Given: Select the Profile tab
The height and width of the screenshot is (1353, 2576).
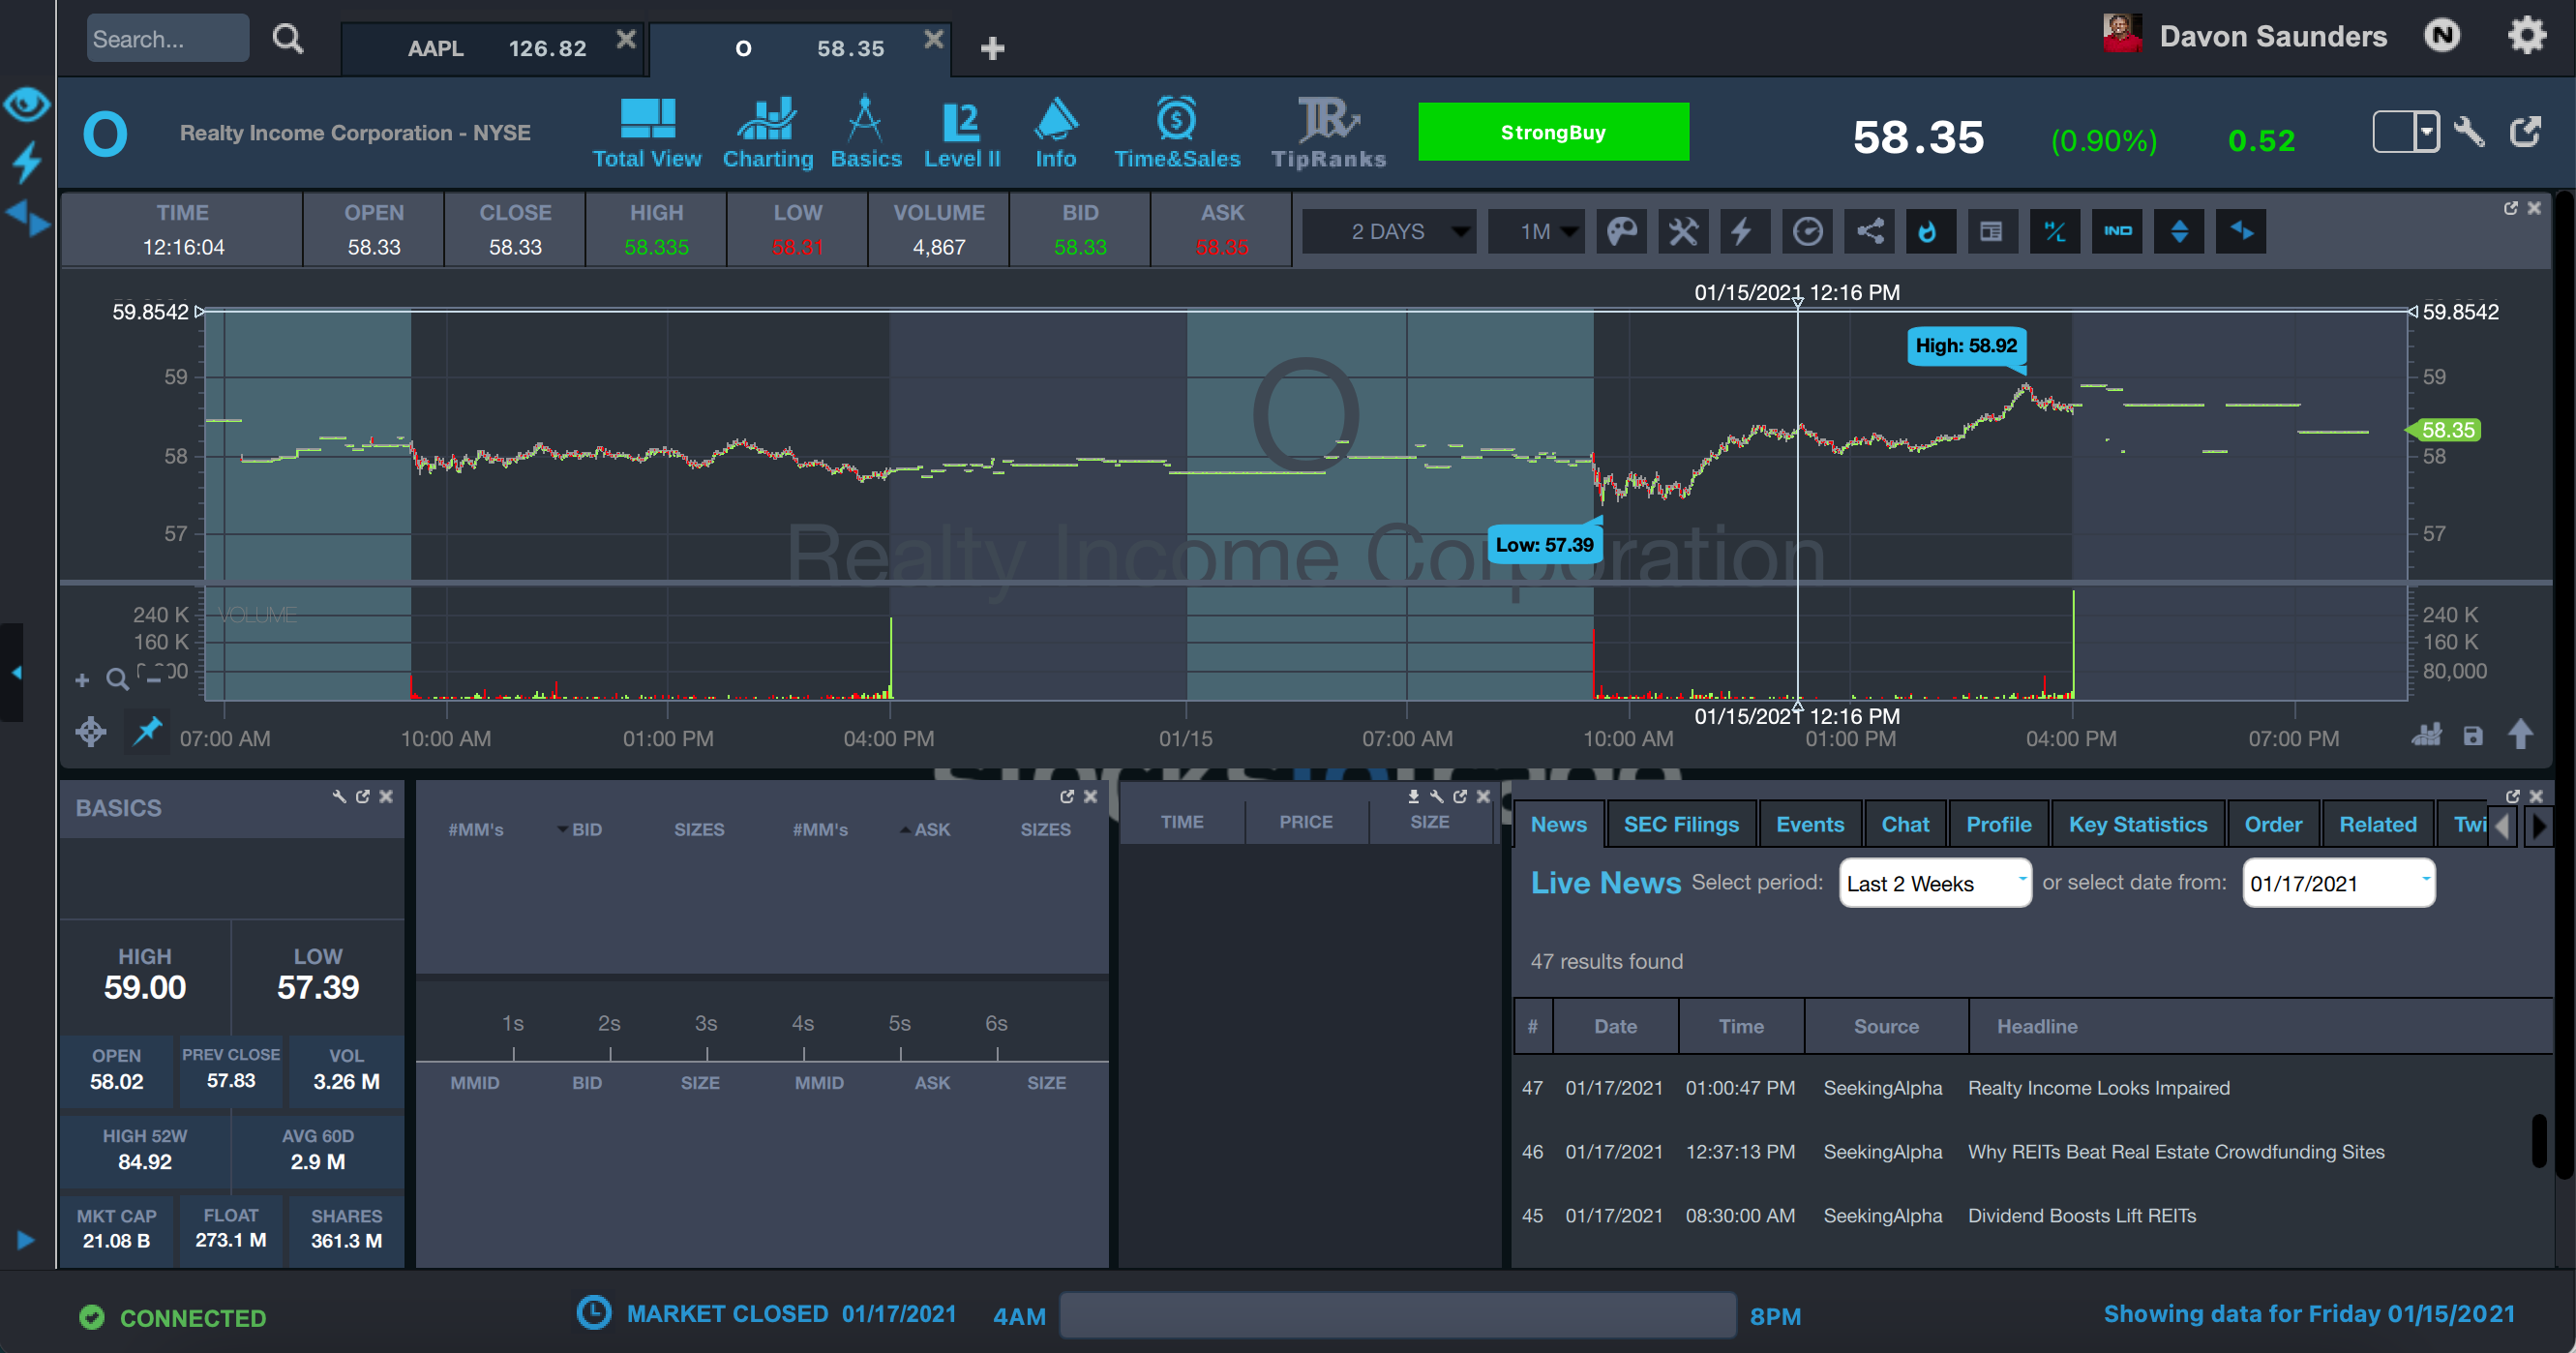Looking at the screenshot, I should pyautogui.click(x=1999, y=825).
